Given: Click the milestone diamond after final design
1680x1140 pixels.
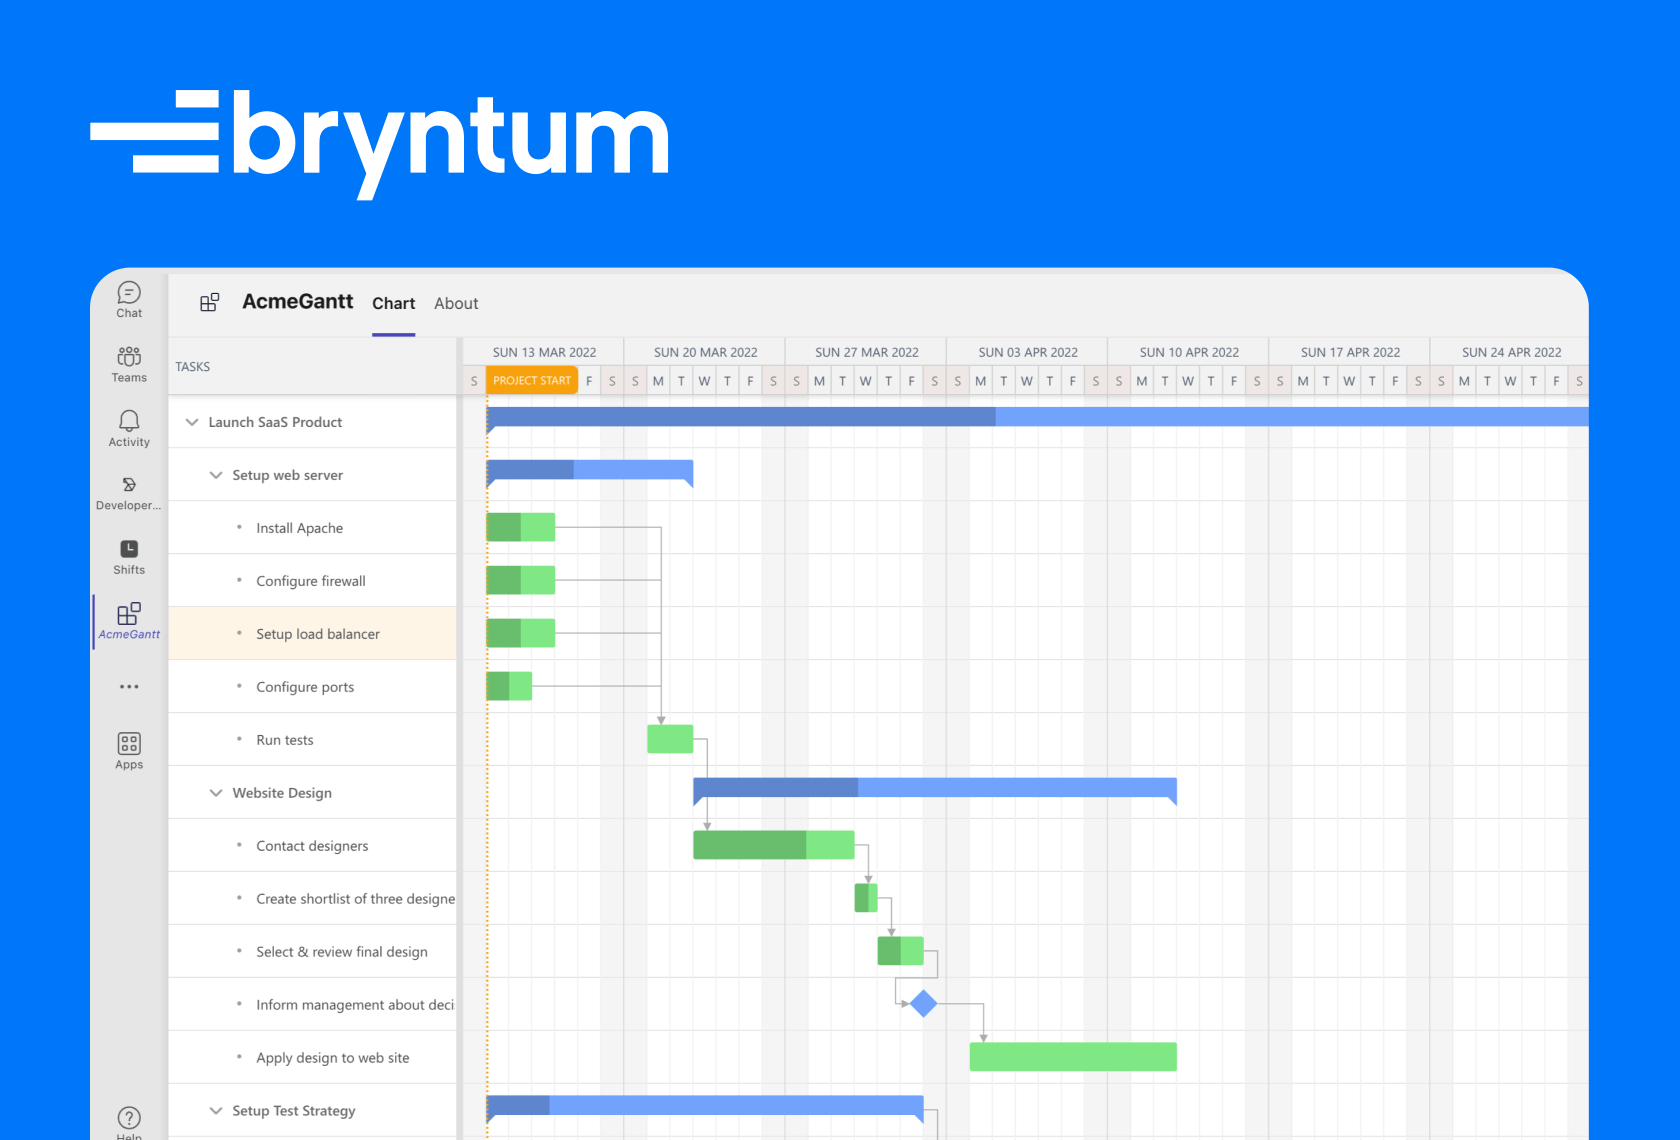Looking at the screenshot, I should point(923,1003).
